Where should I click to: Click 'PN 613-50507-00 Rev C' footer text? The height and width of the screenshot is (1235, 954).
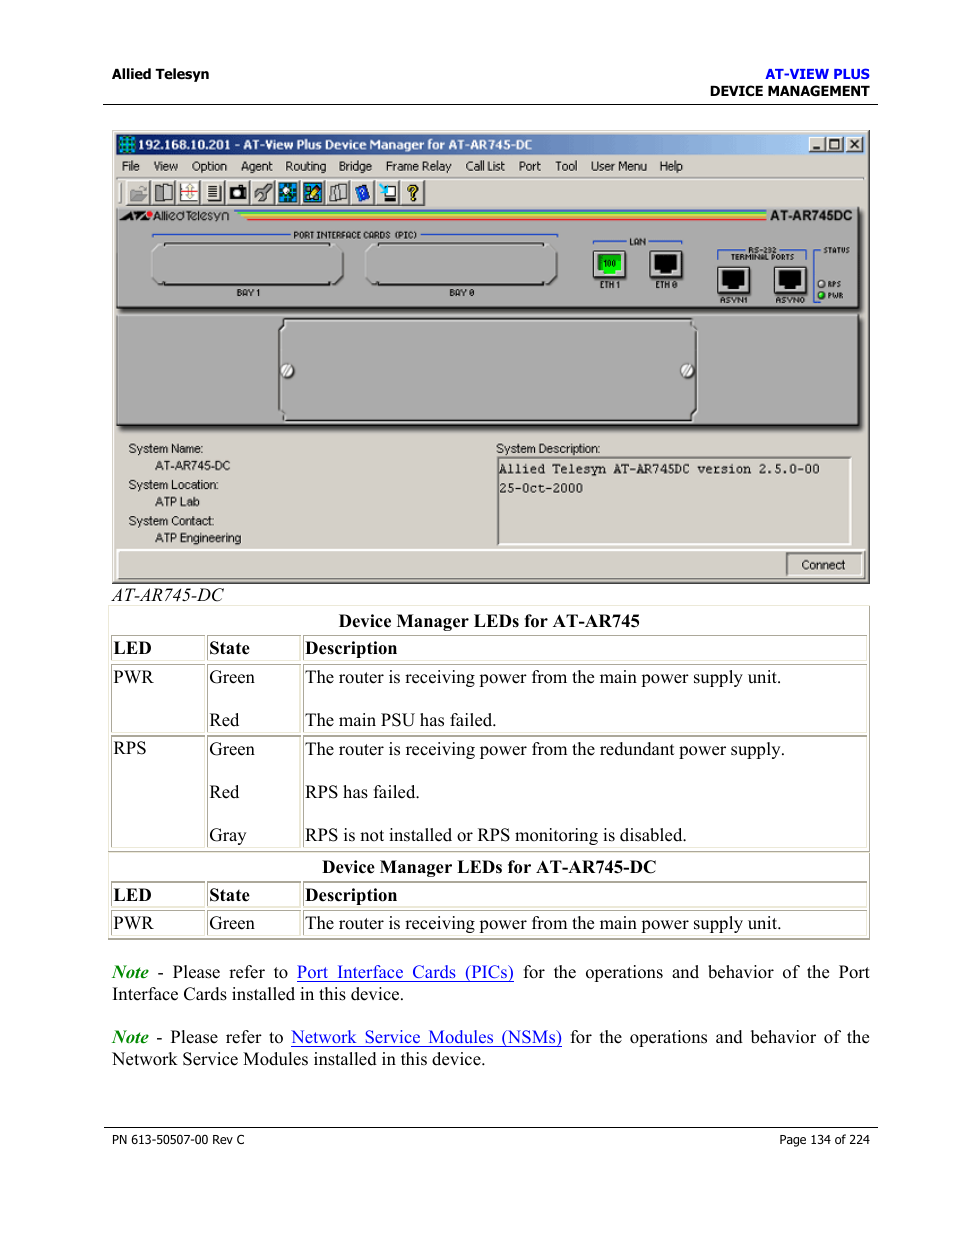click(178, 1139)
